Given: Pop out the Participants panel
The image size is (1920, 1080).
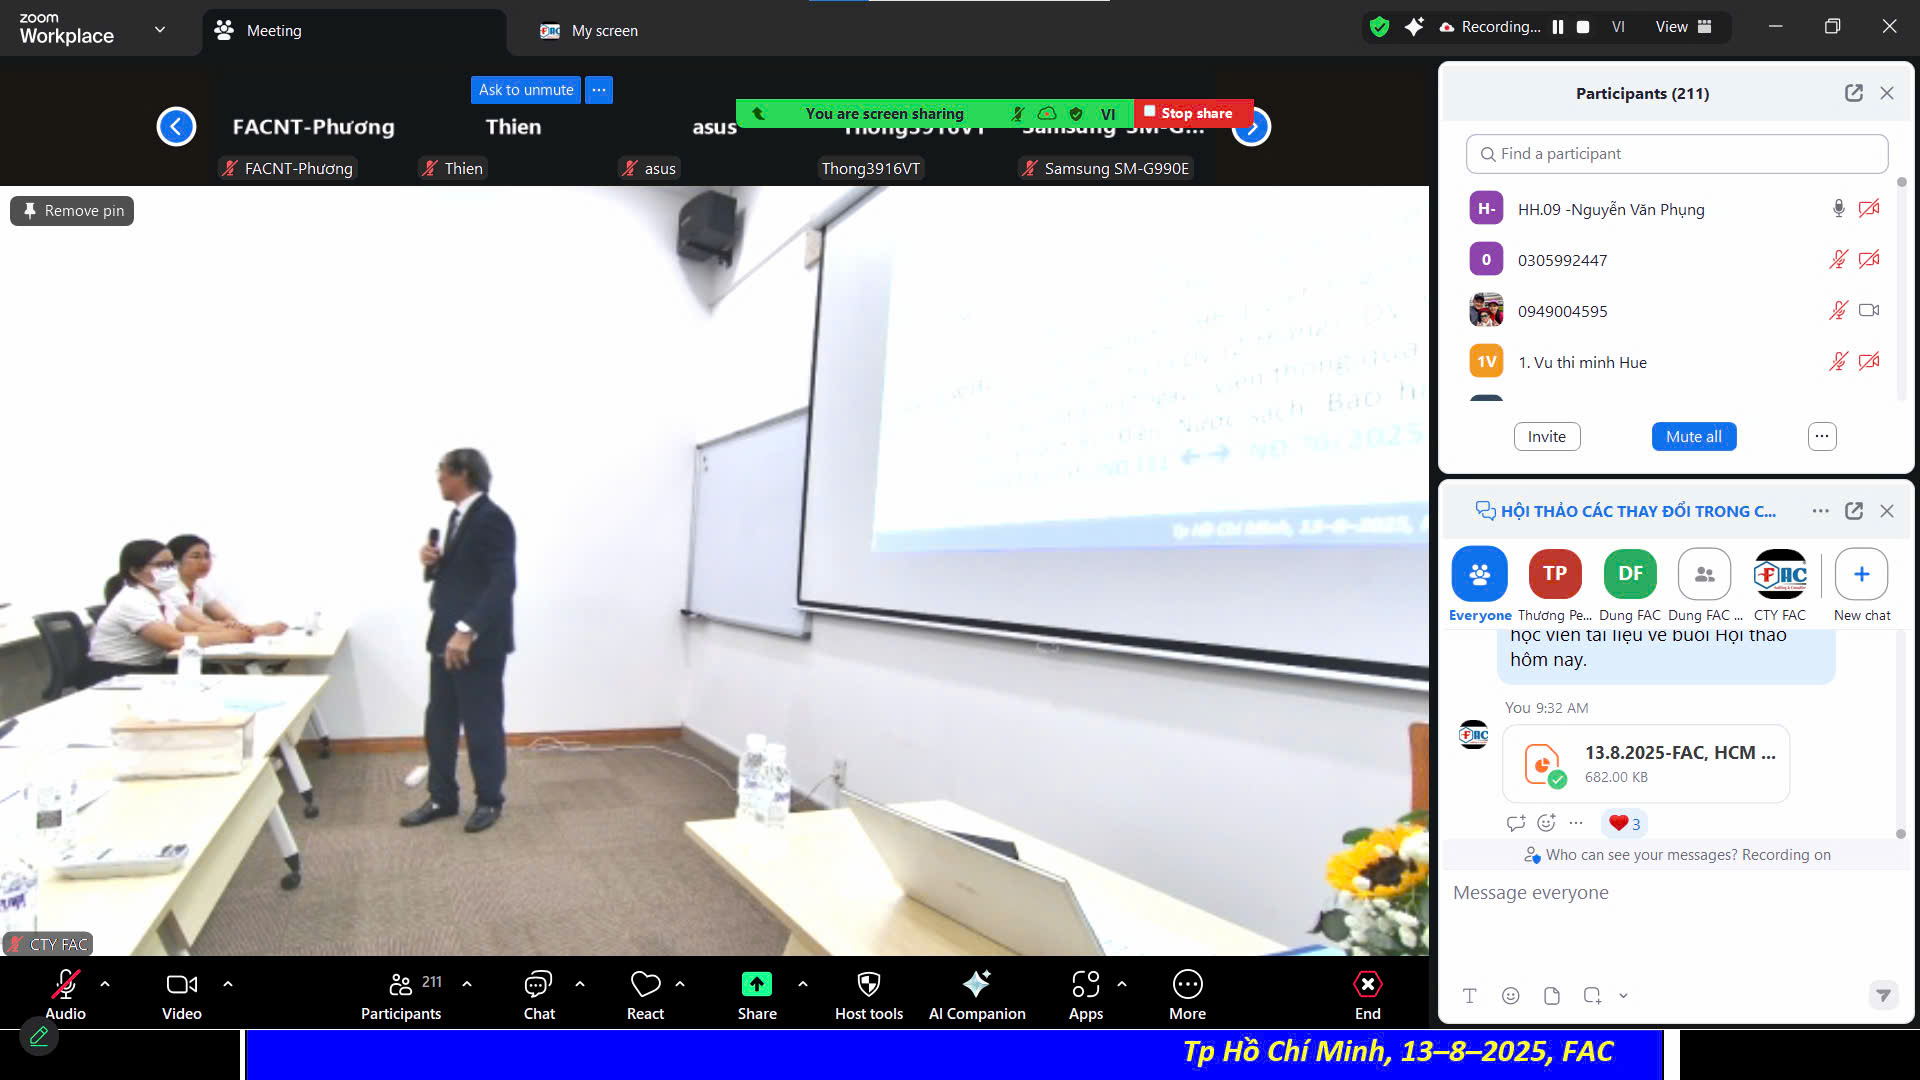Looking at the screenshot, I should [1853, 93].
